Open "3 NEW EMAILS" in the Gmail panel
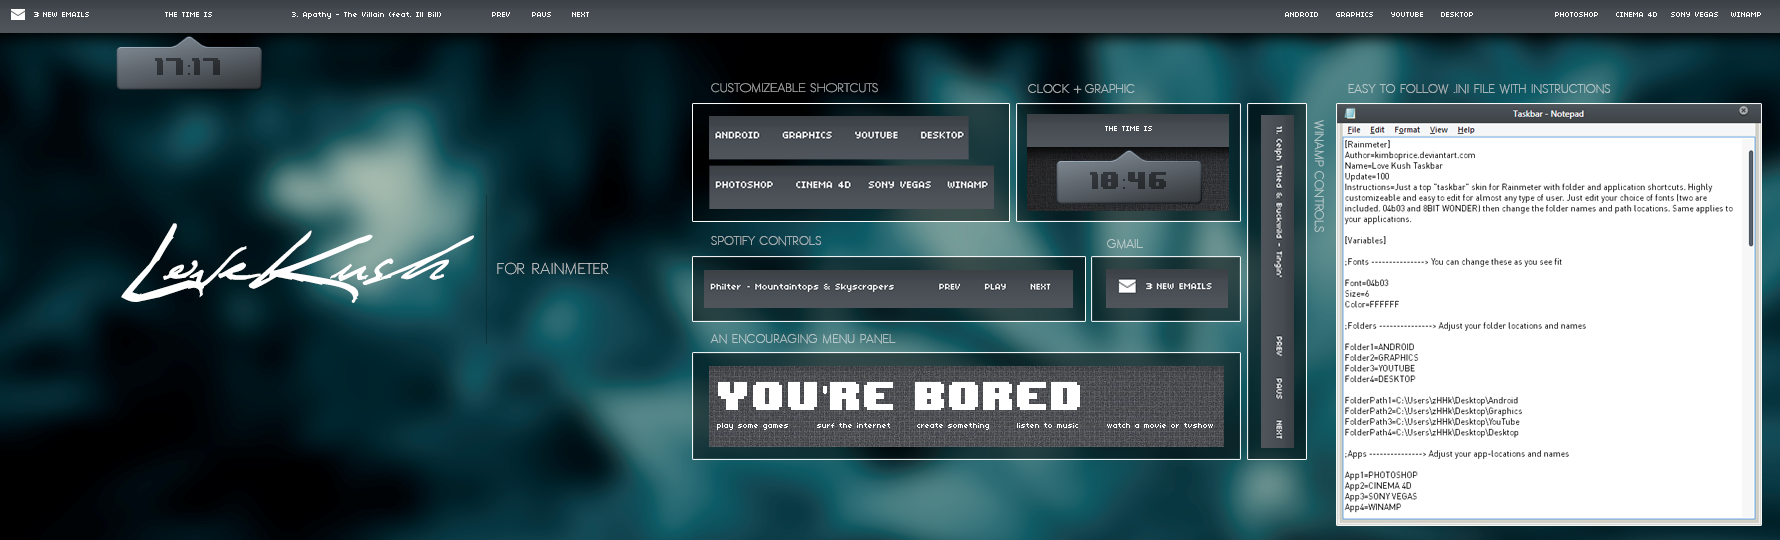This screenshot has height=540, width=1780. coord(1178,286)
